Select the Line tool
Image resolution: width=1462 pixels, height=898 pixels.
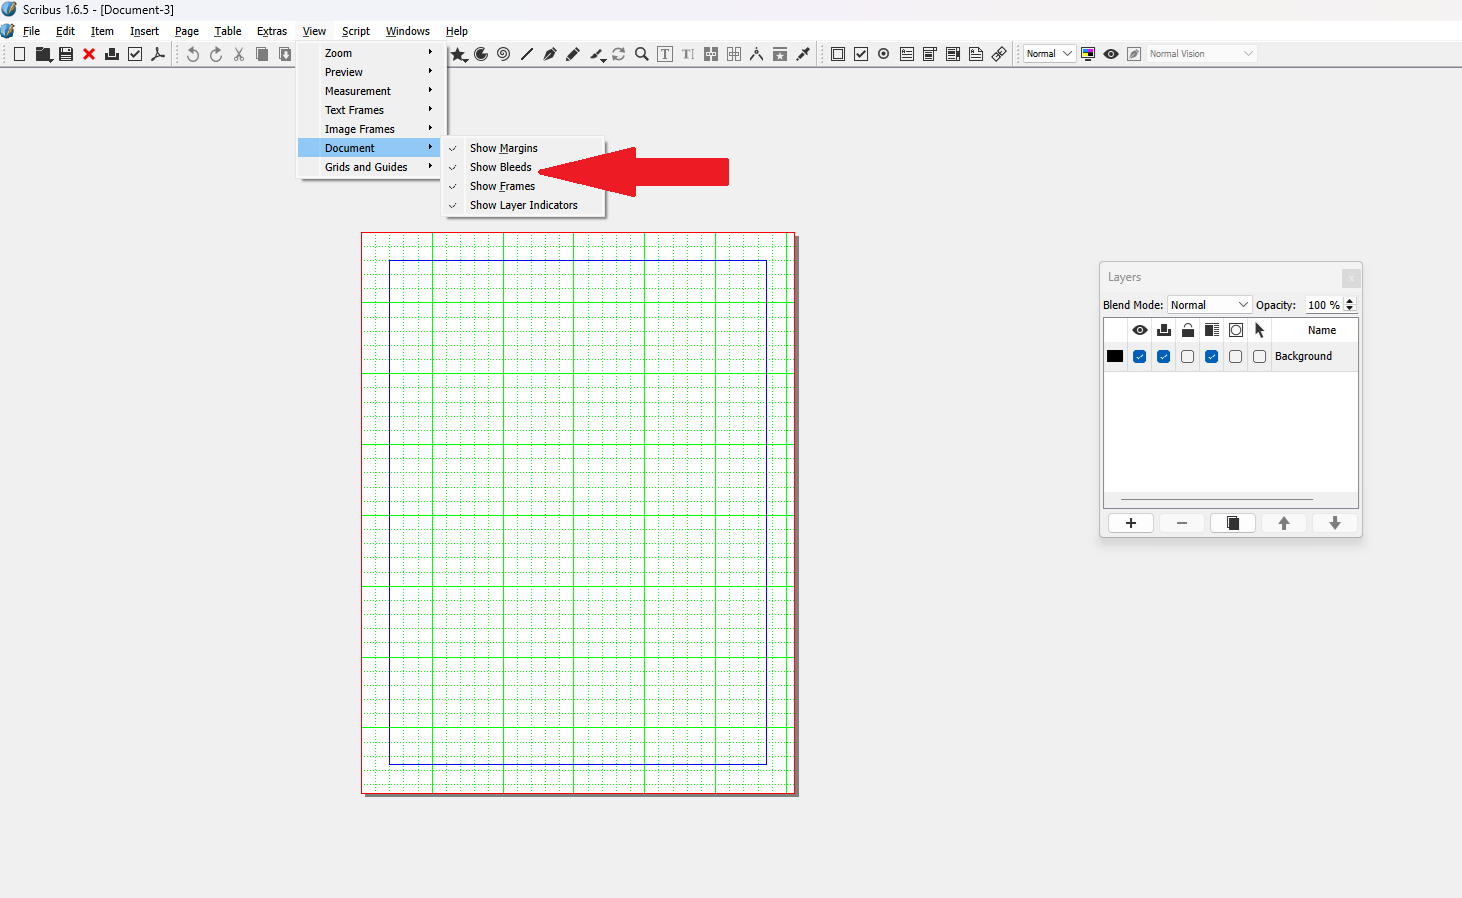[527, 54]
